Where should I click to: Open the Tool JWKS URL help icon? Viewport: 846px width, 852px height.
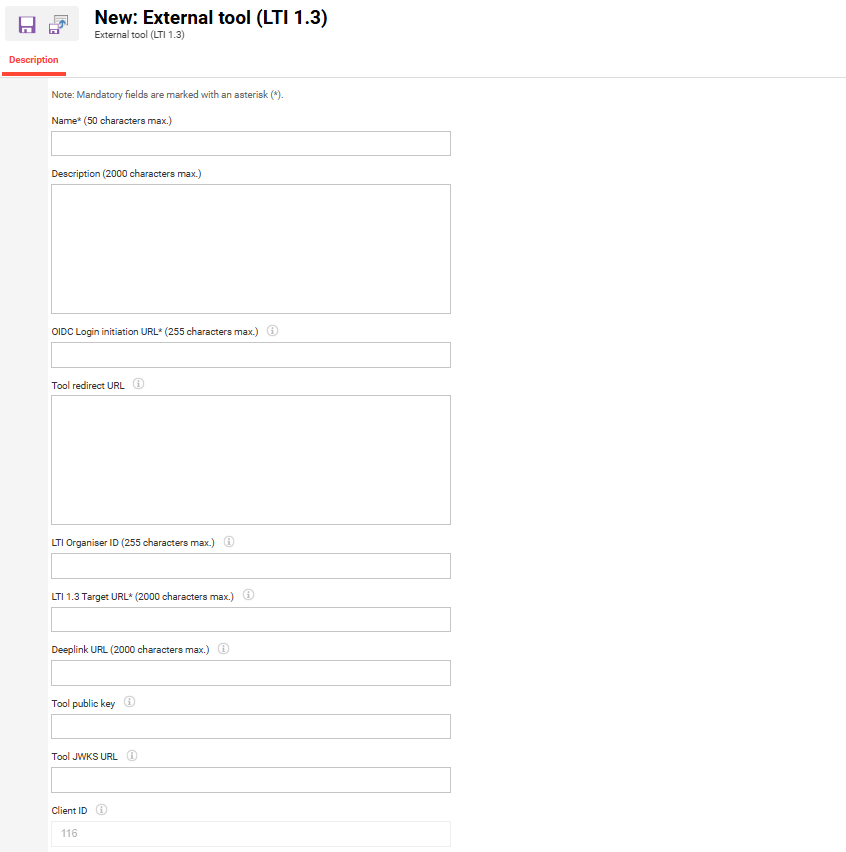click(x=131, y=755)
